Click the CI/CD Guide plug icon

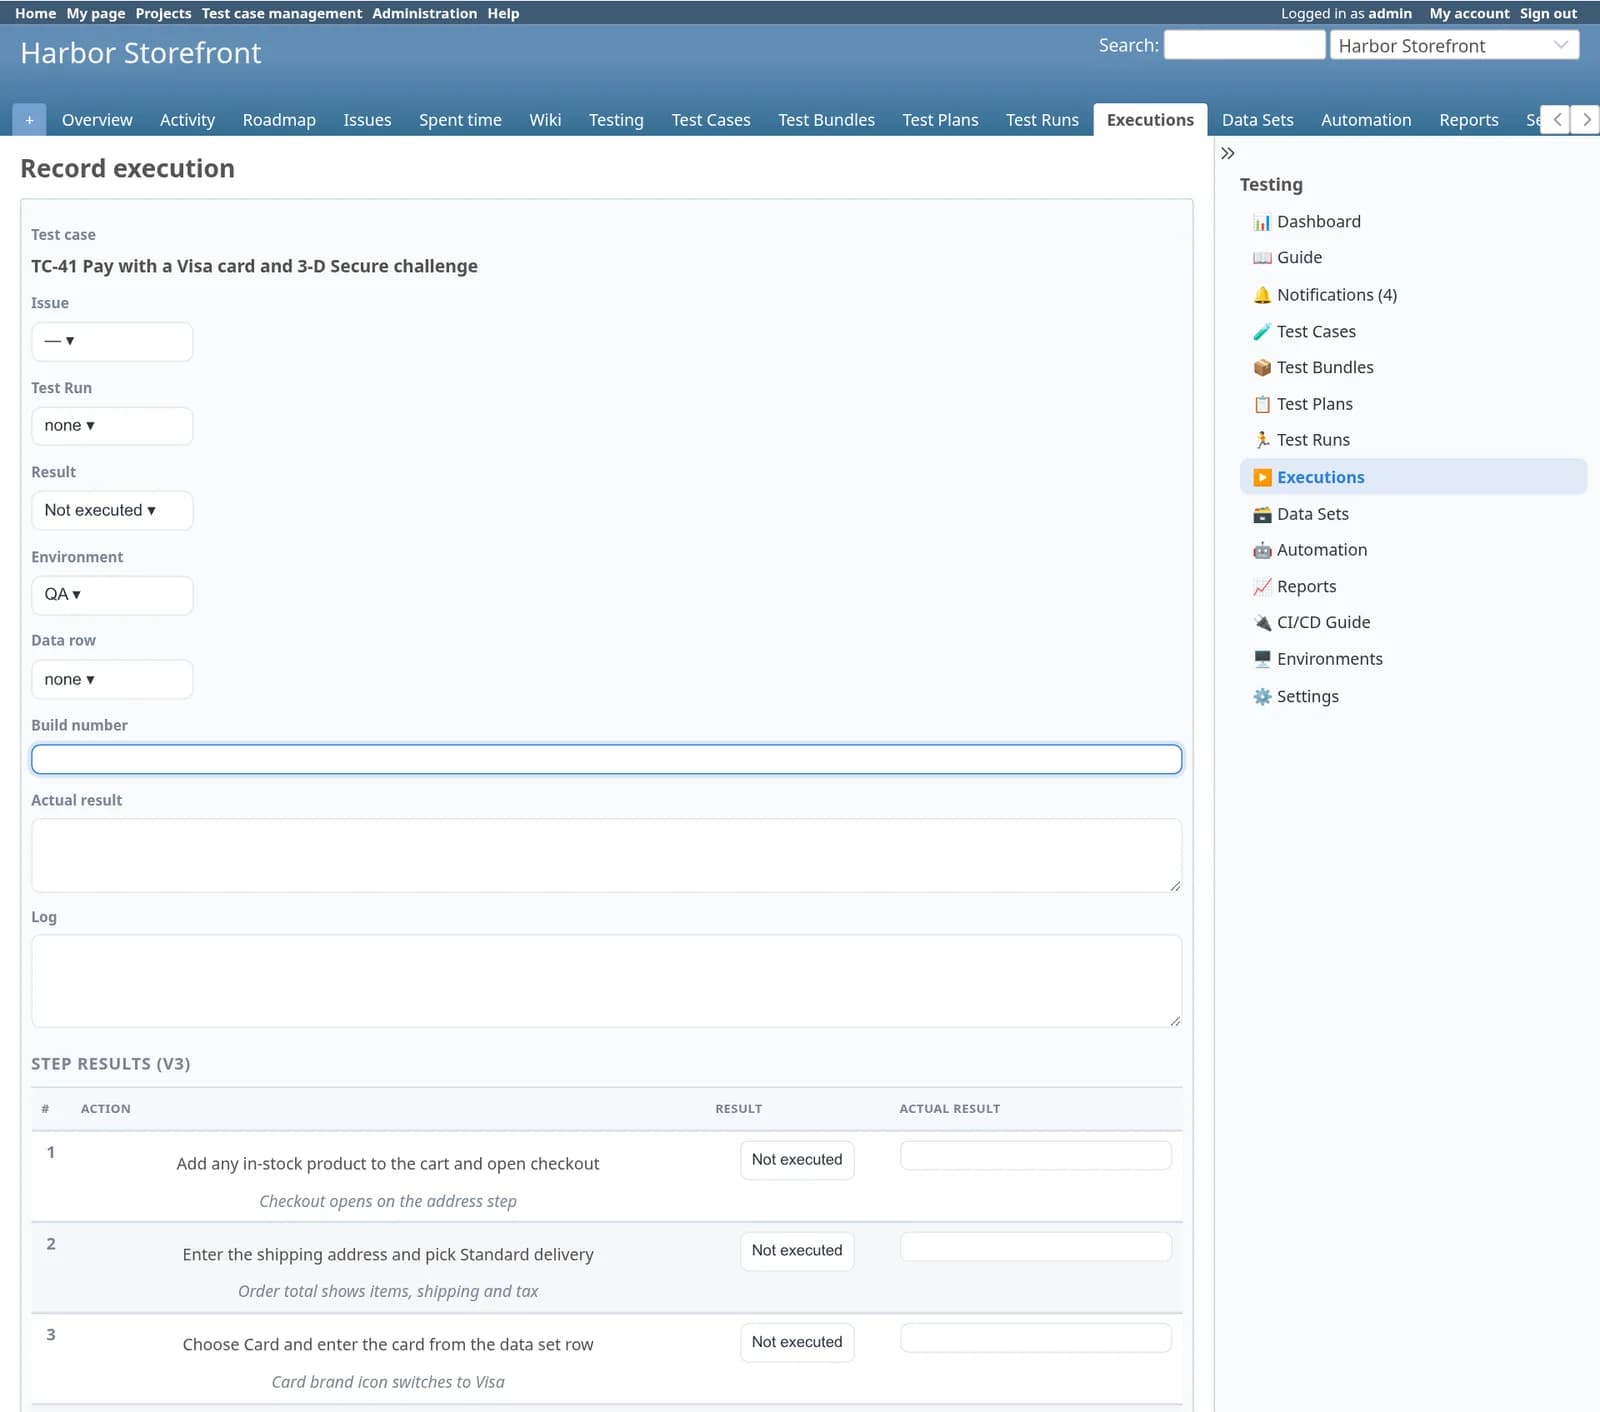pyautogui.click(x=1262, y=622)
